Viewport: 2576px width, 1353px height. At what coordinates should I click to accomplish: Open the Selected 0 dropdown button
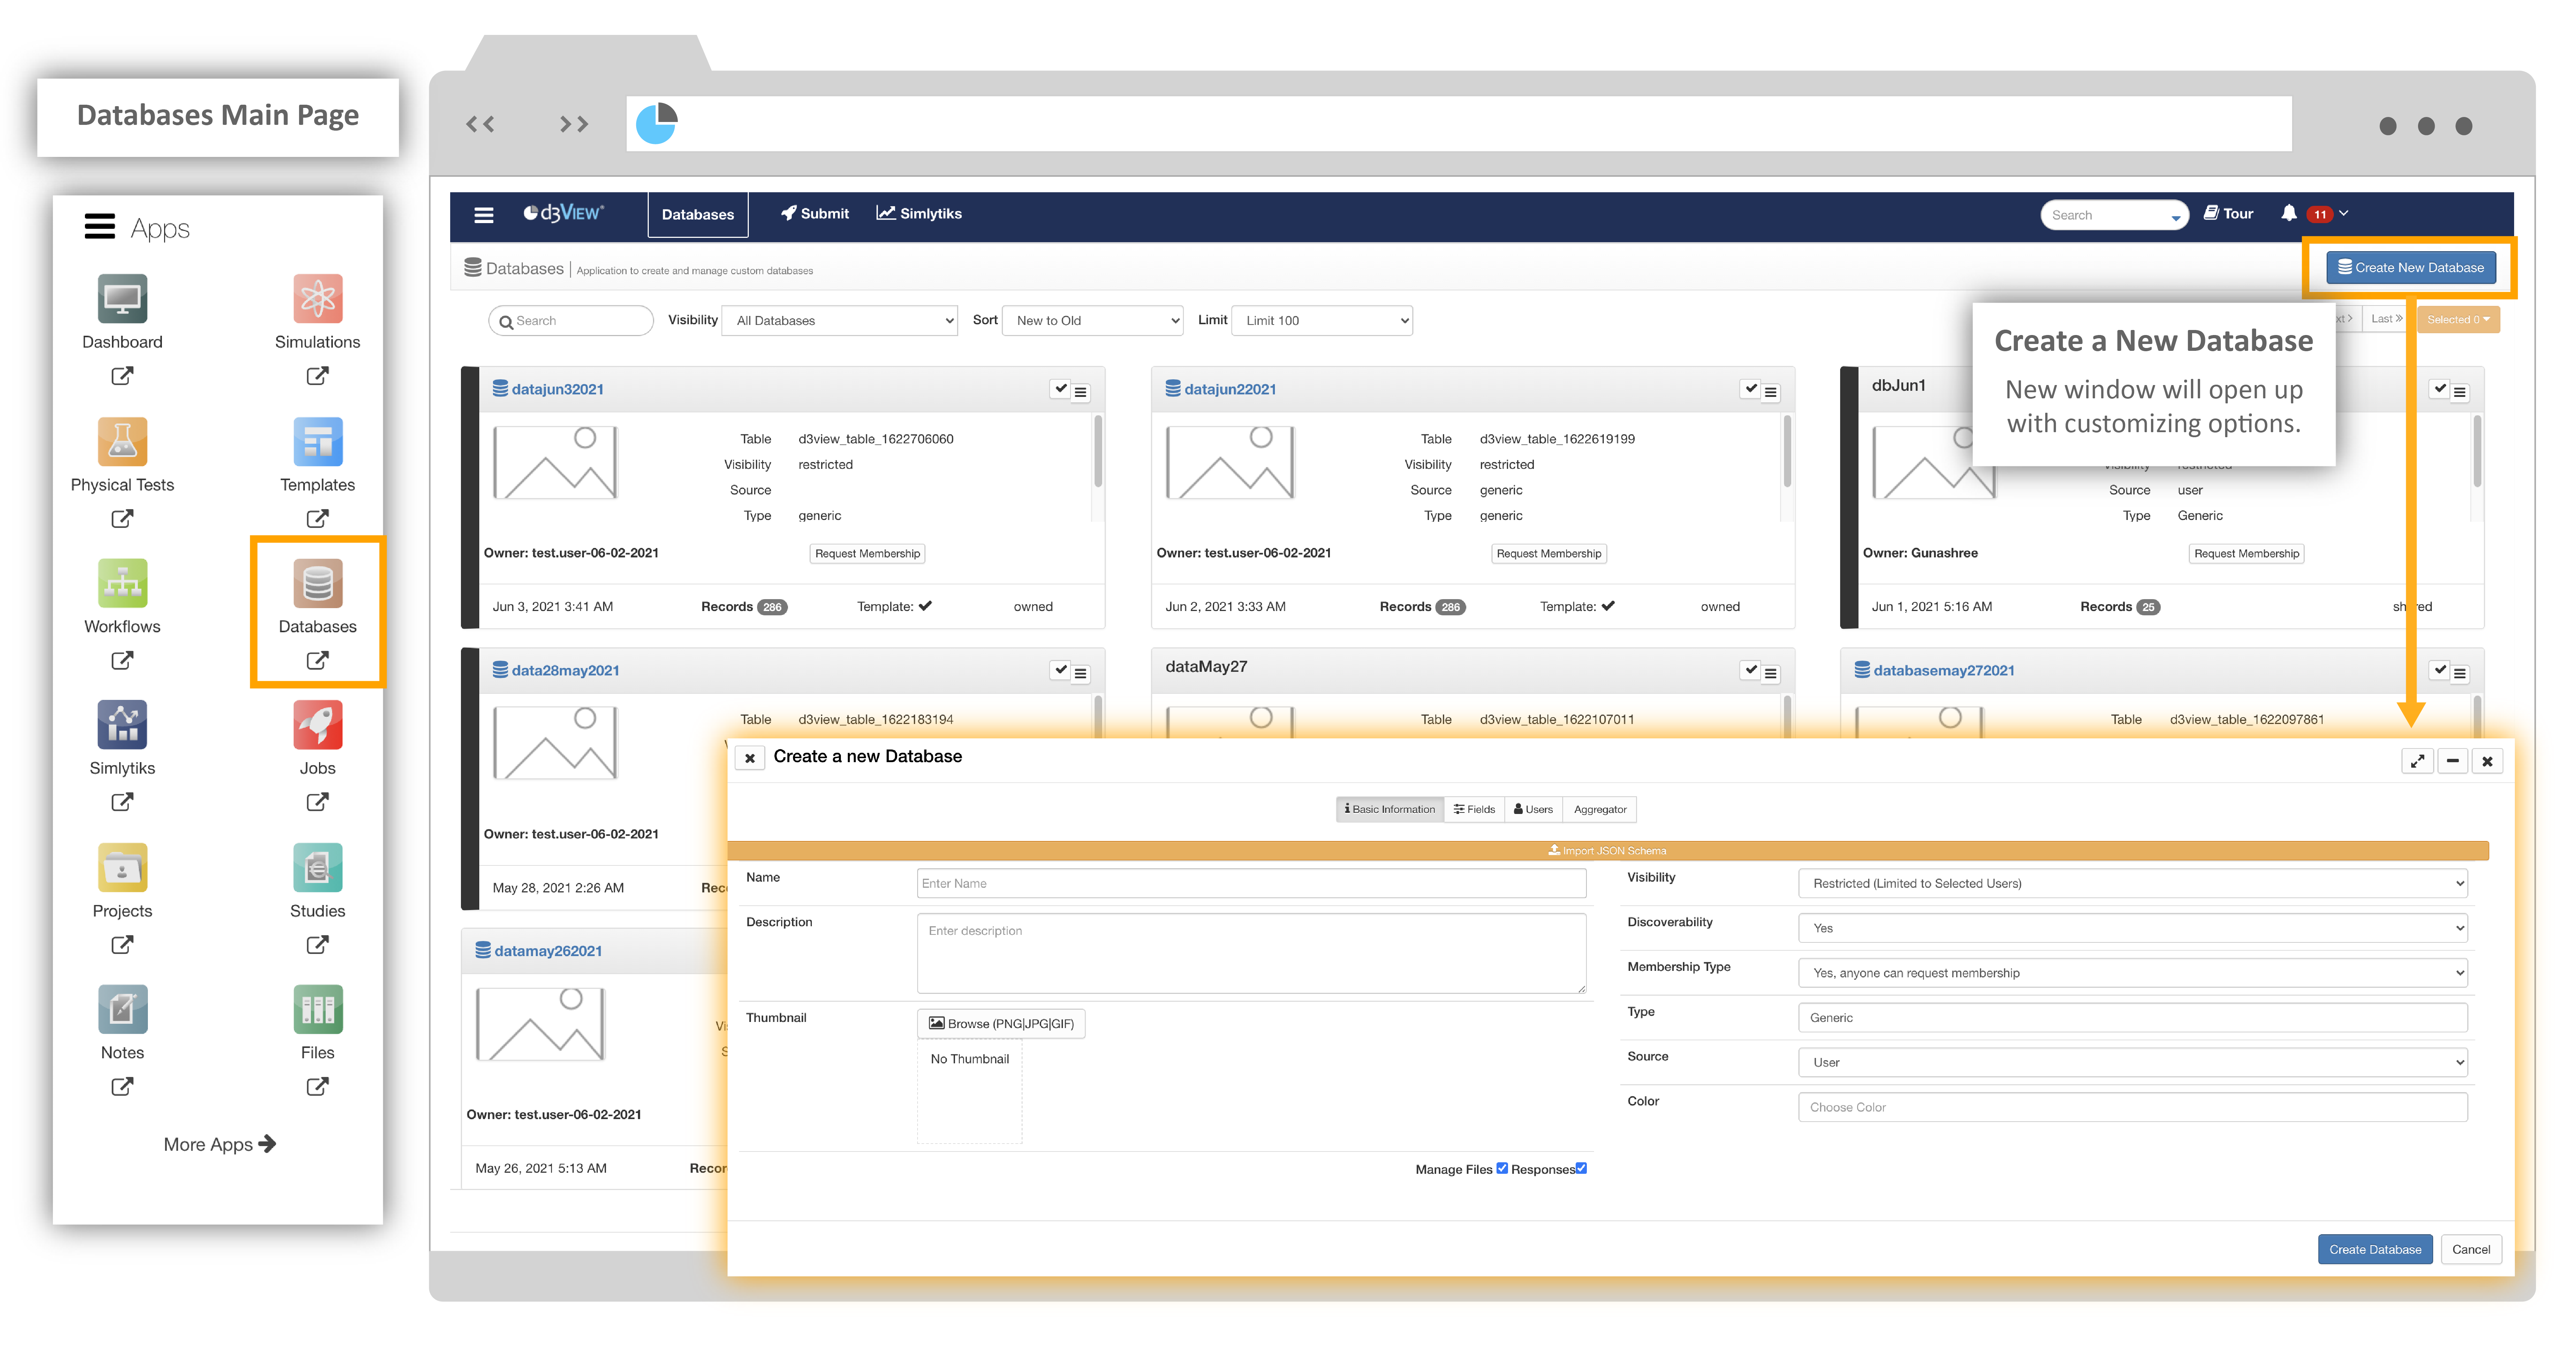(2459, 320)
